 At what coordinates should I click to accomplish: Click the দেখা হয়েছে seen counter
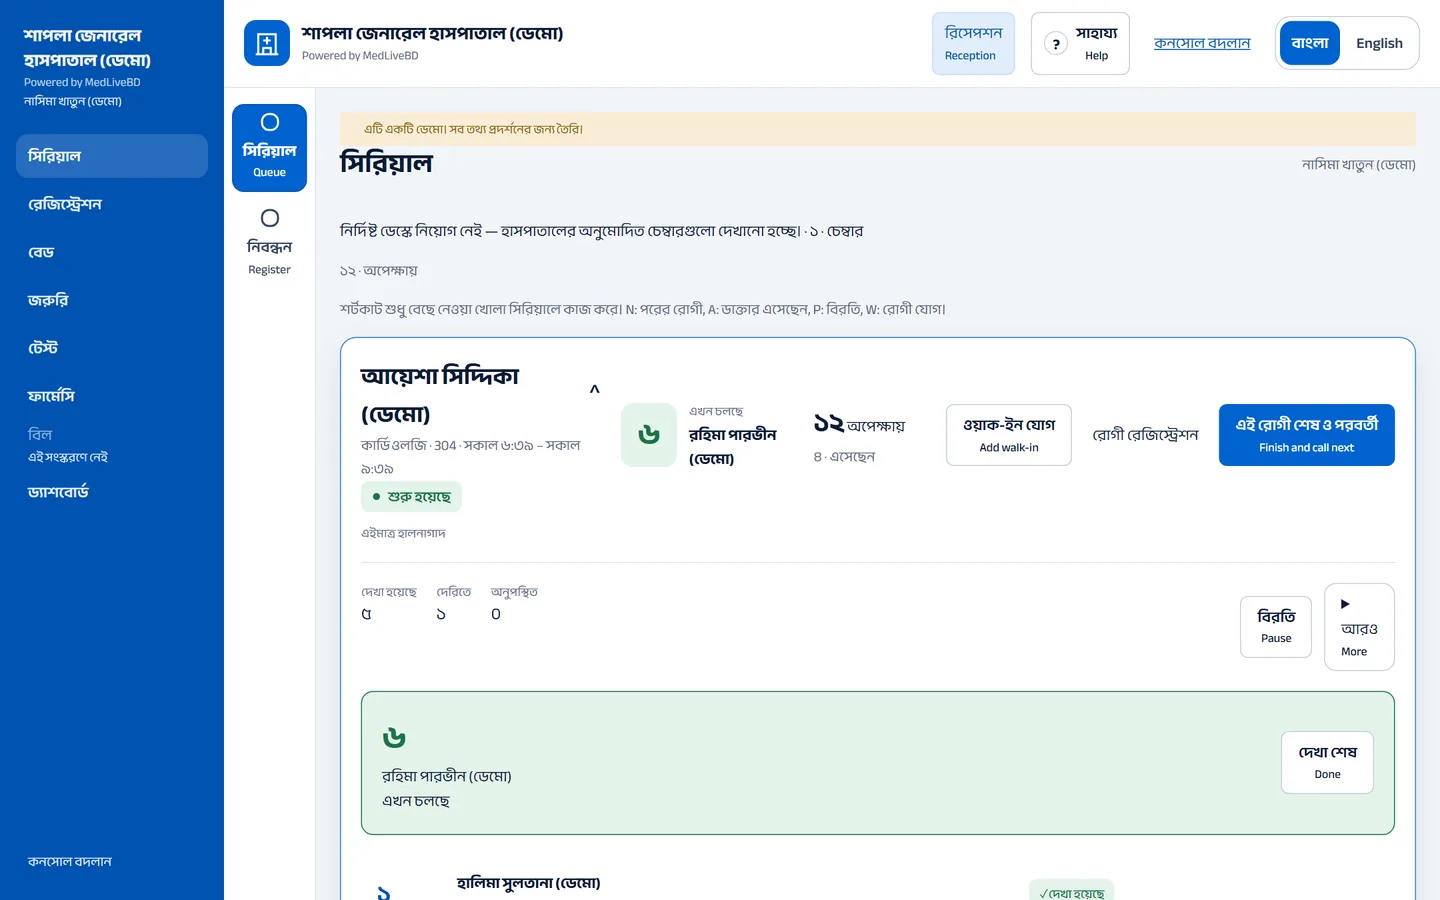(x=389, y=603)
